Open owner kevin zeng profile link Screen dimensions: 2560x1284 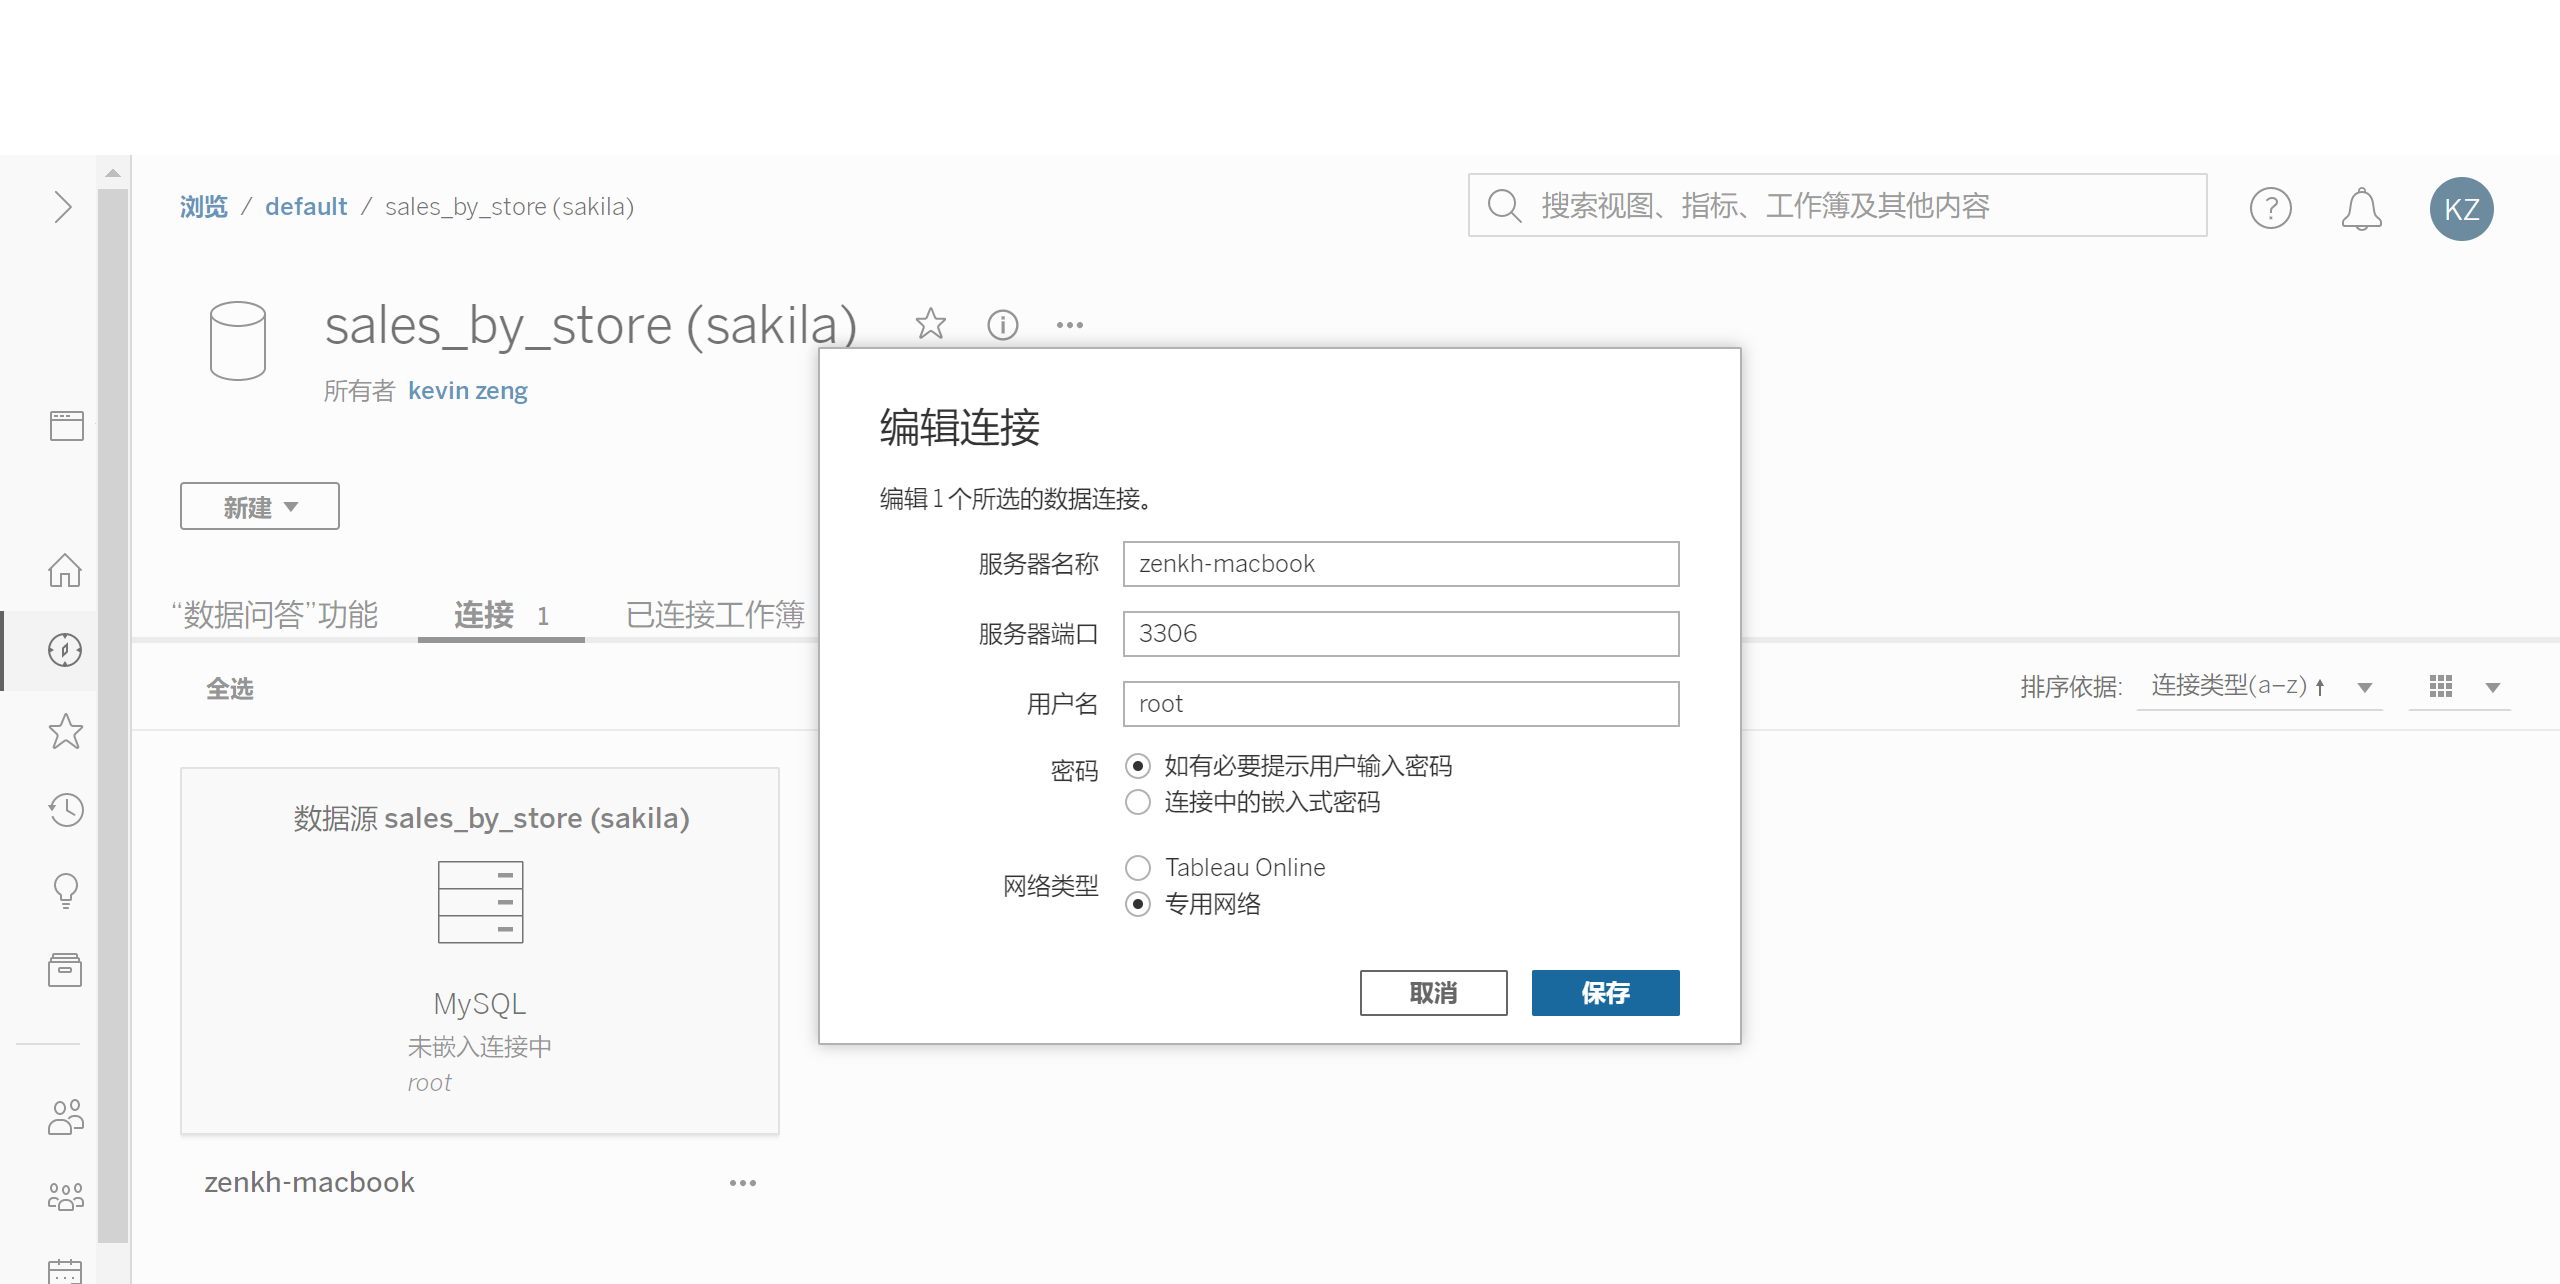[x=467, y=391]
